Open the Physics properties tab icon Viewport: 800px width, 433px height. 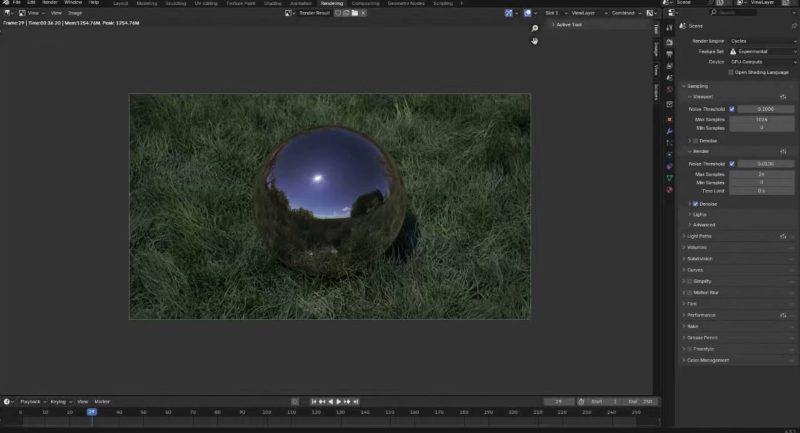[669, 155]
